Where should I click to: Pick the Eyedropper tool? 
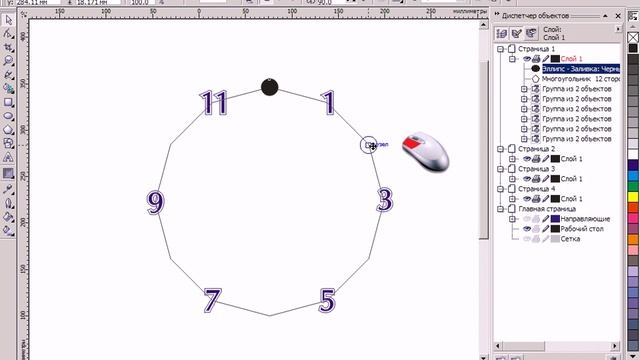click(x=8, y=189)
